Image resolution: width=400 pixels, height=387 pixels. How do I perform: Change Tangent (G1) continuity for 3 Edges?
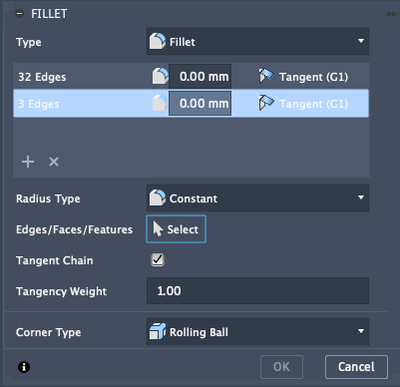click(303, 104)
